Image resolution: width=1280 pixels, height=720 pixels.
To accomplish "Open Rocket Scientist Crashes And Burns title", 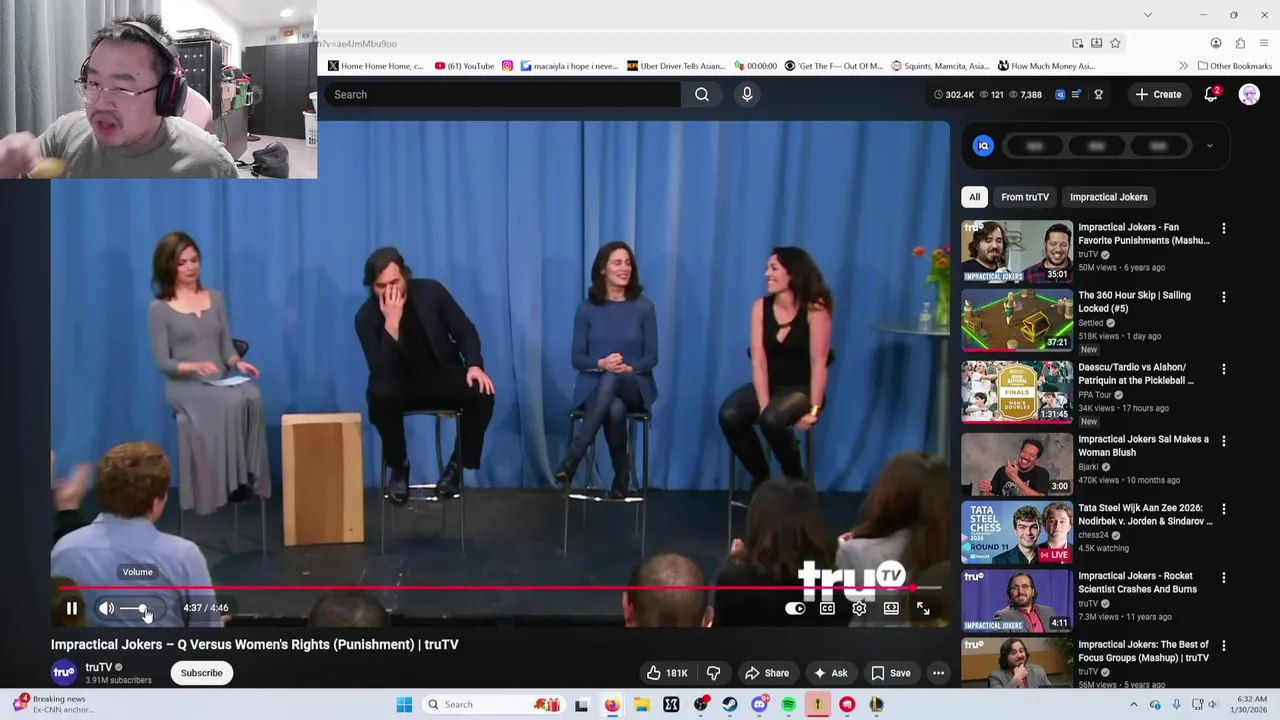I will (x=1137, y=582).
